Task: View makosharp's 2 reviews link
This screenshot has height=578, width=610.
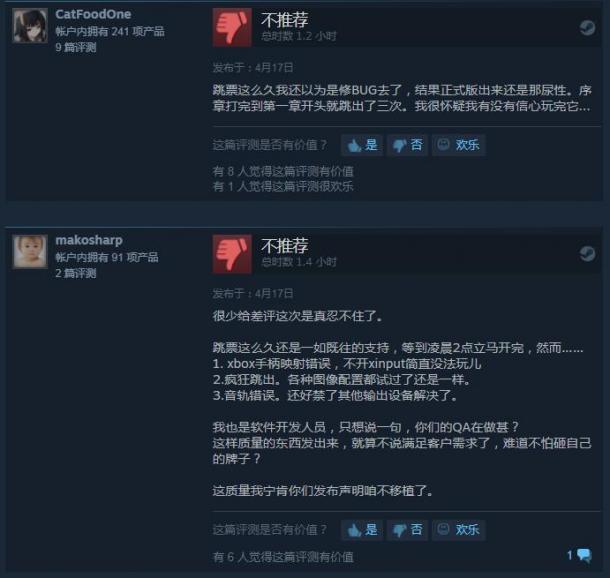Action: (x=75, y=273)
